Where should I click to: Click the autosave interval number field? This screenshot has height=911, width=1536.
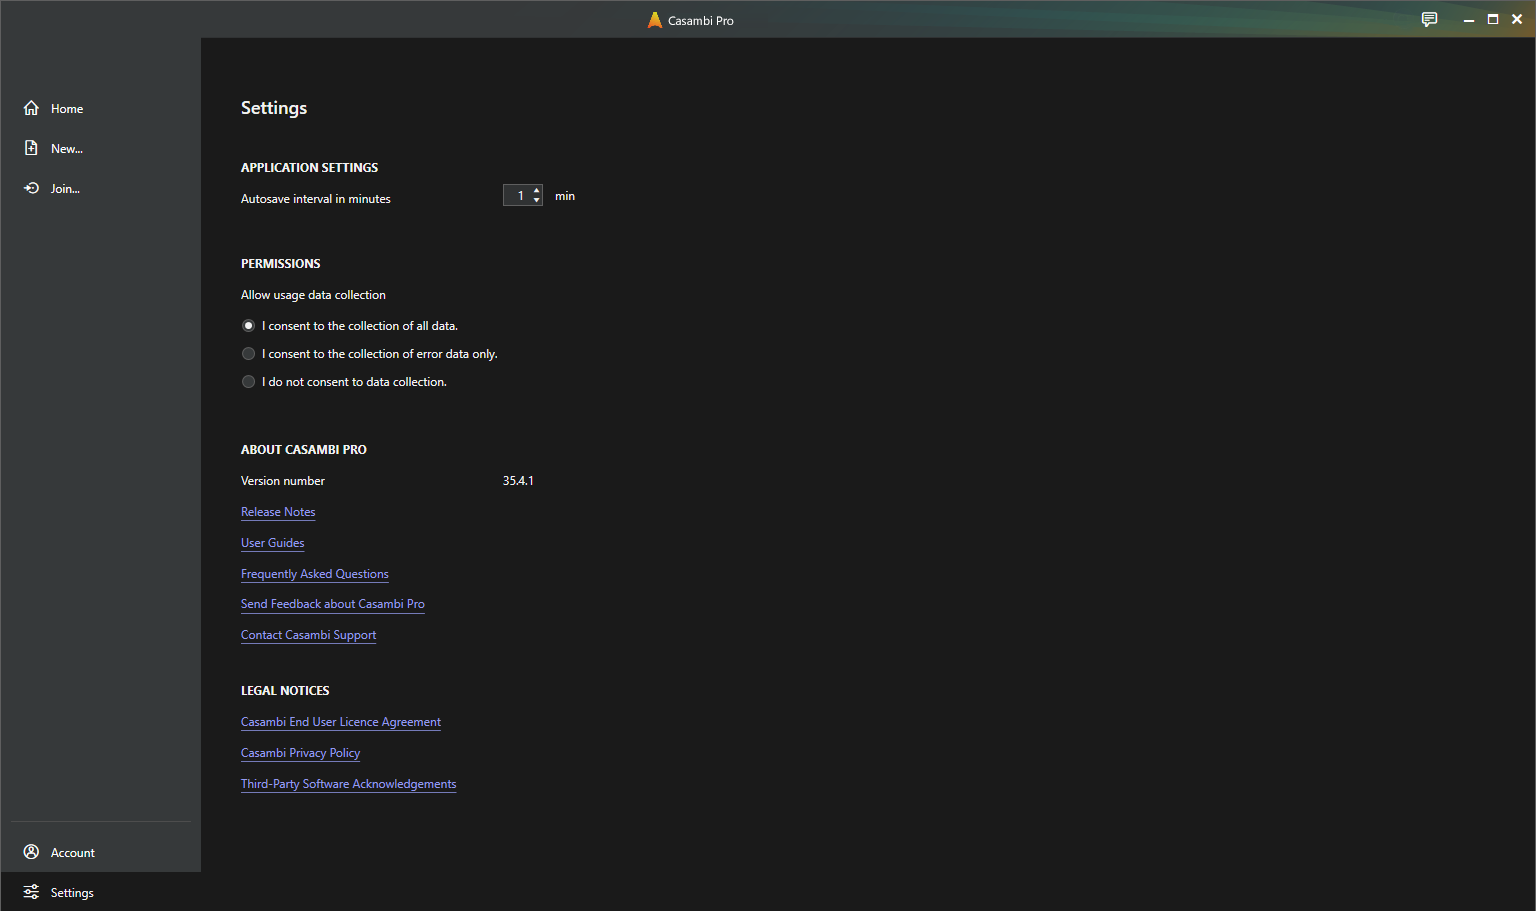(x=517, y=196)
